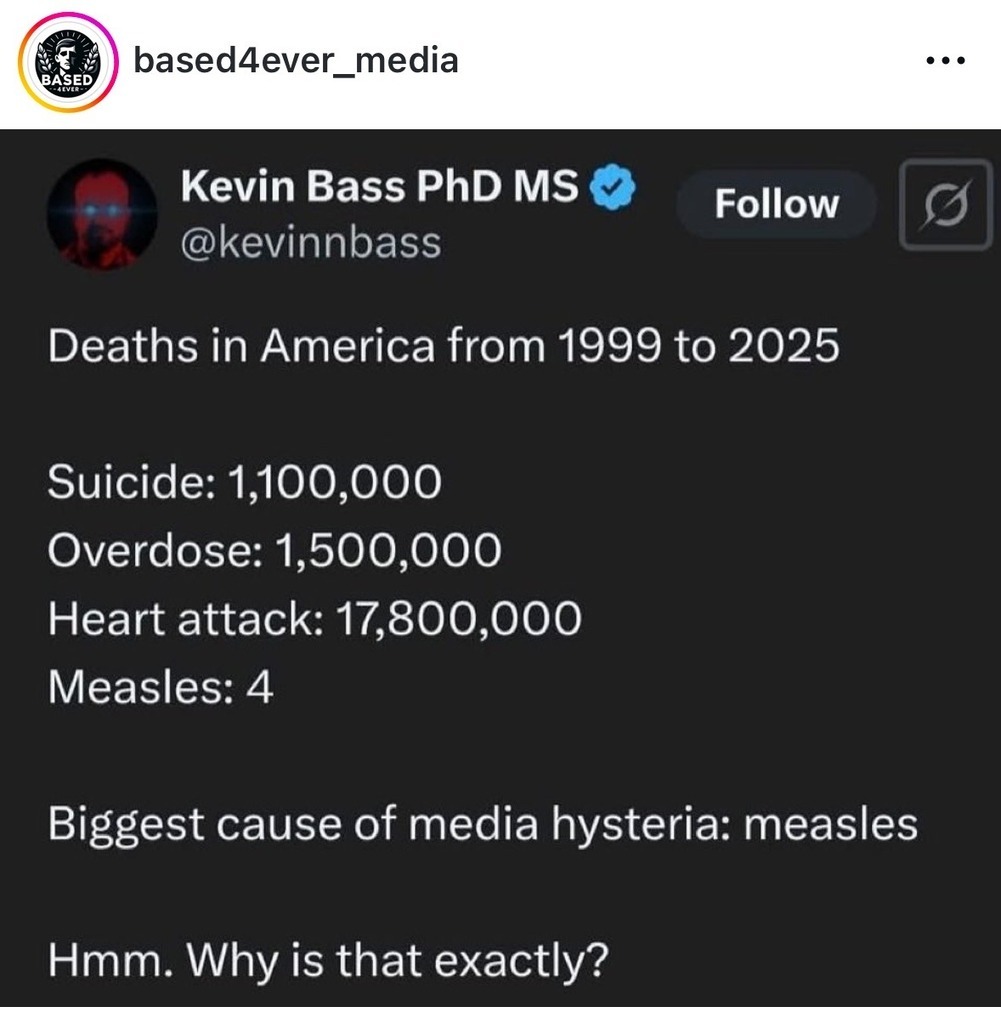Select the "Heart attack" label
Screen dimensions: 1001x1024
[180, 619]
